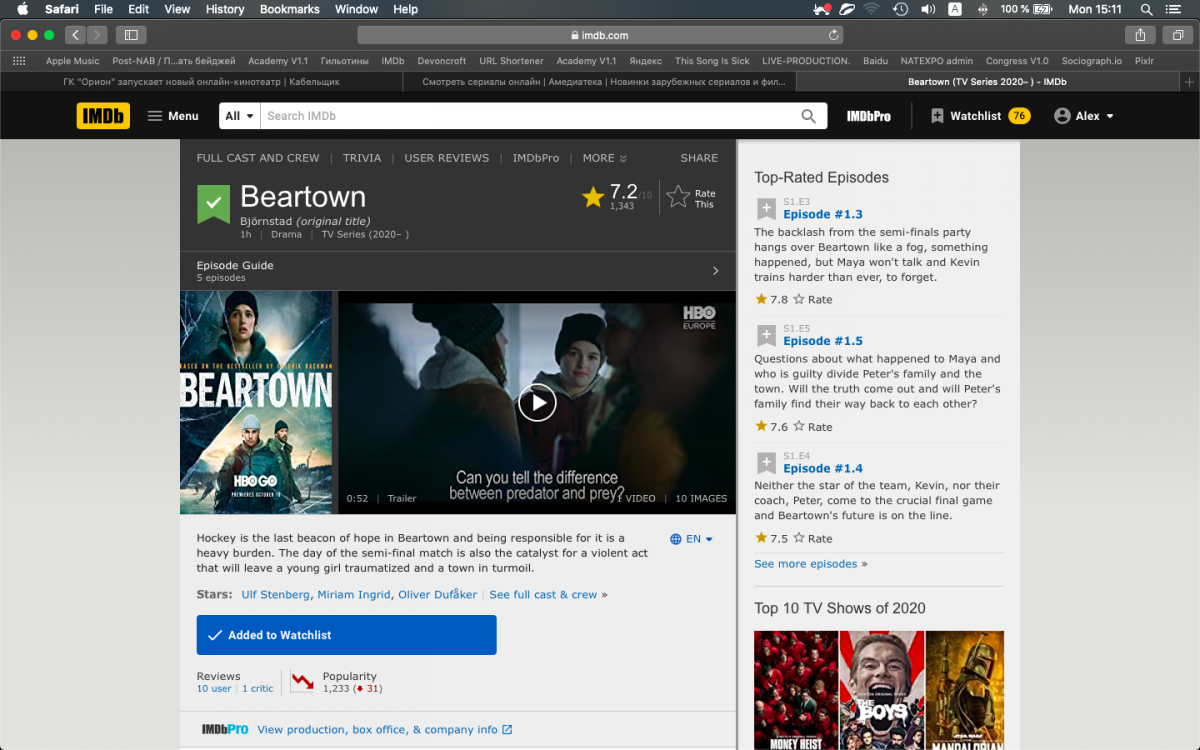Viewport: 1200px width, 750px height.
Task: Open the user account icon for Alex
Action: 1062,116
